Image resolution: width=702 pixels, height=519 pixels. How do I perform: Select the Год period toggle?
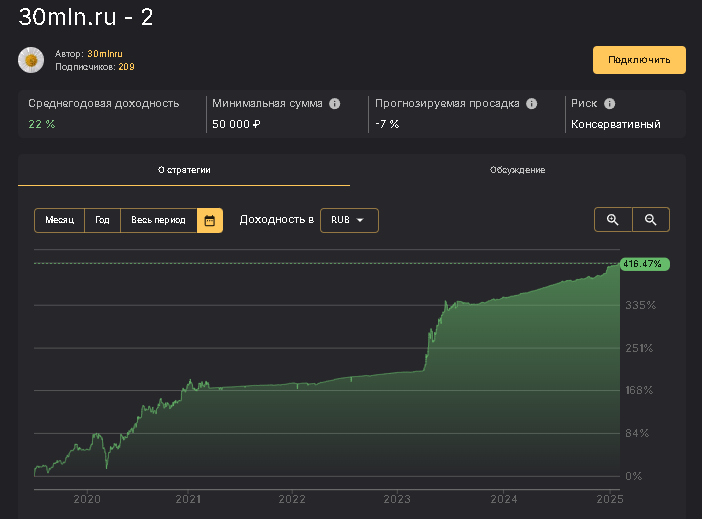tap(102, 221)
